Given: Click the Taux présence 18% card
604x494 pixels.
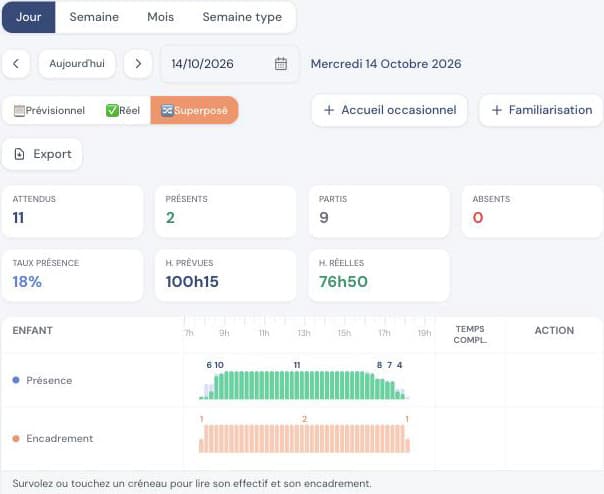Looking at the screenshot, I should pos(72,276).
